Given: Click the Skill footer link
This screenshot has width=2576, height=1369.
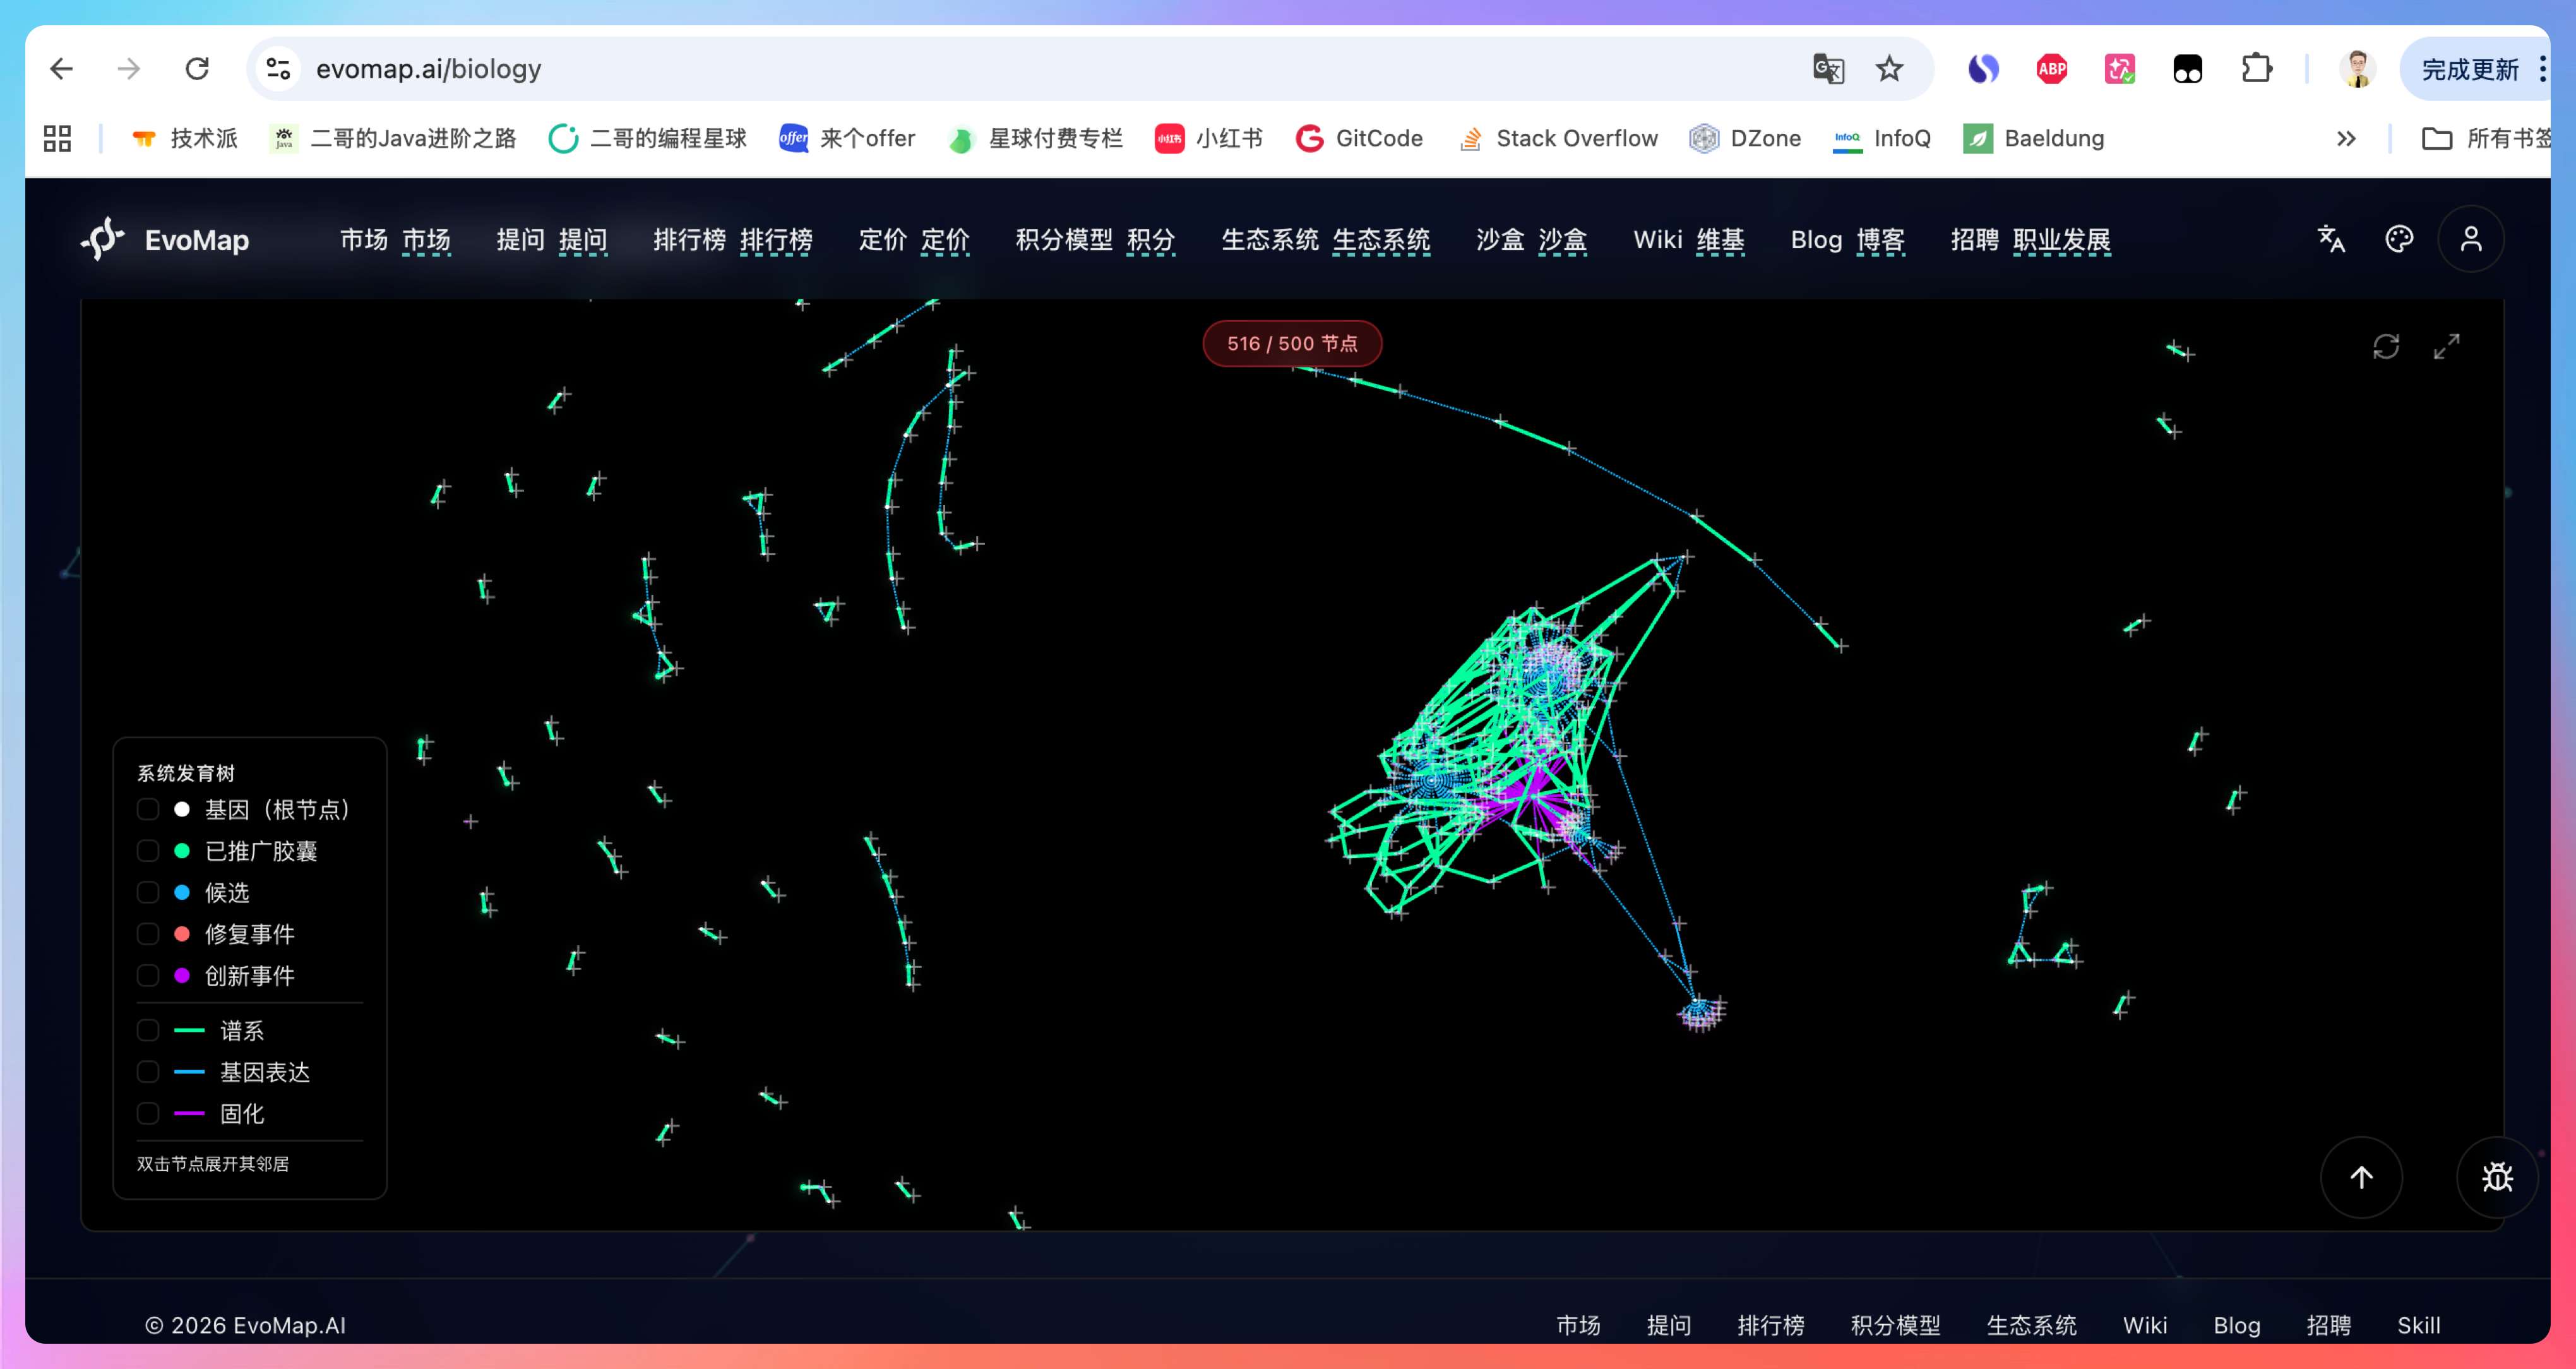Looking at the screenshot, I should pyautogui.click(x=2418, y=1325).
